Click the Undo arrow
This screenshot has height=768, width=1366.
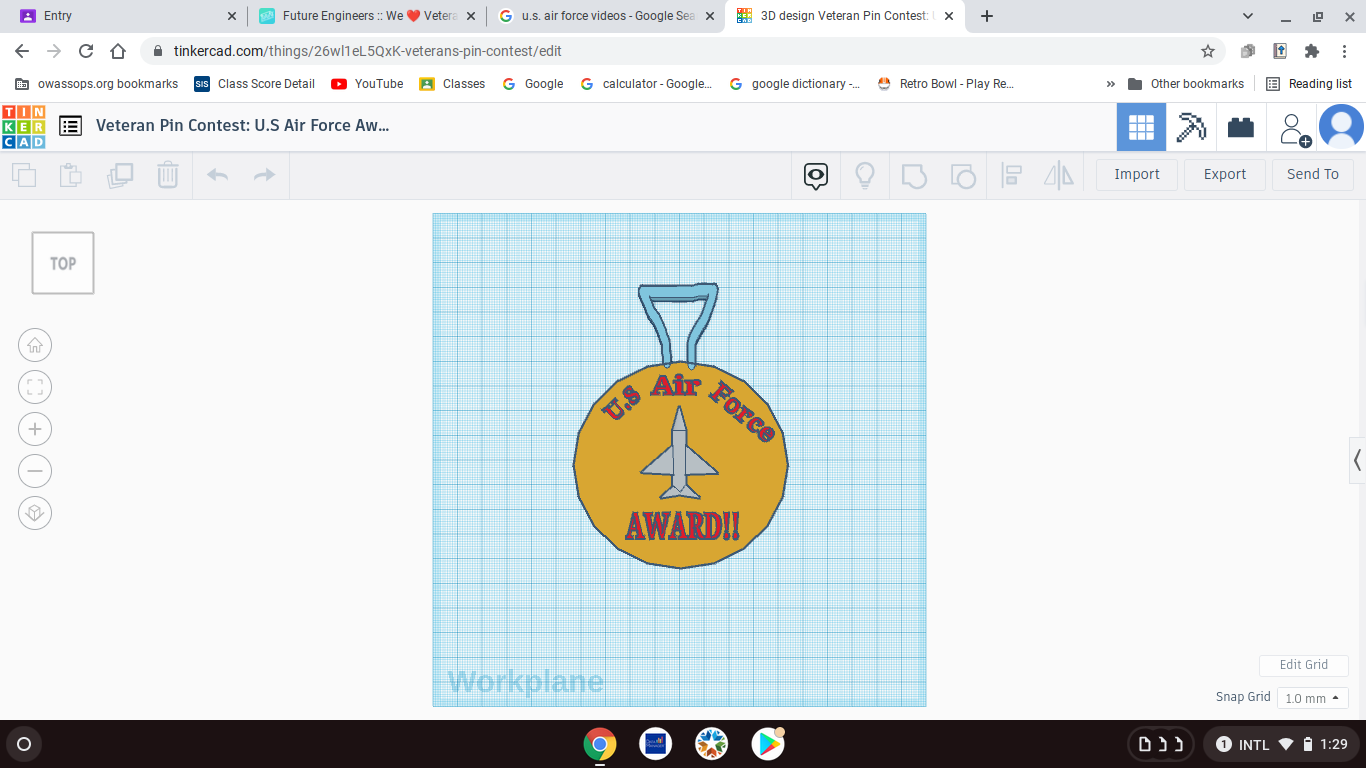[217, 175]
